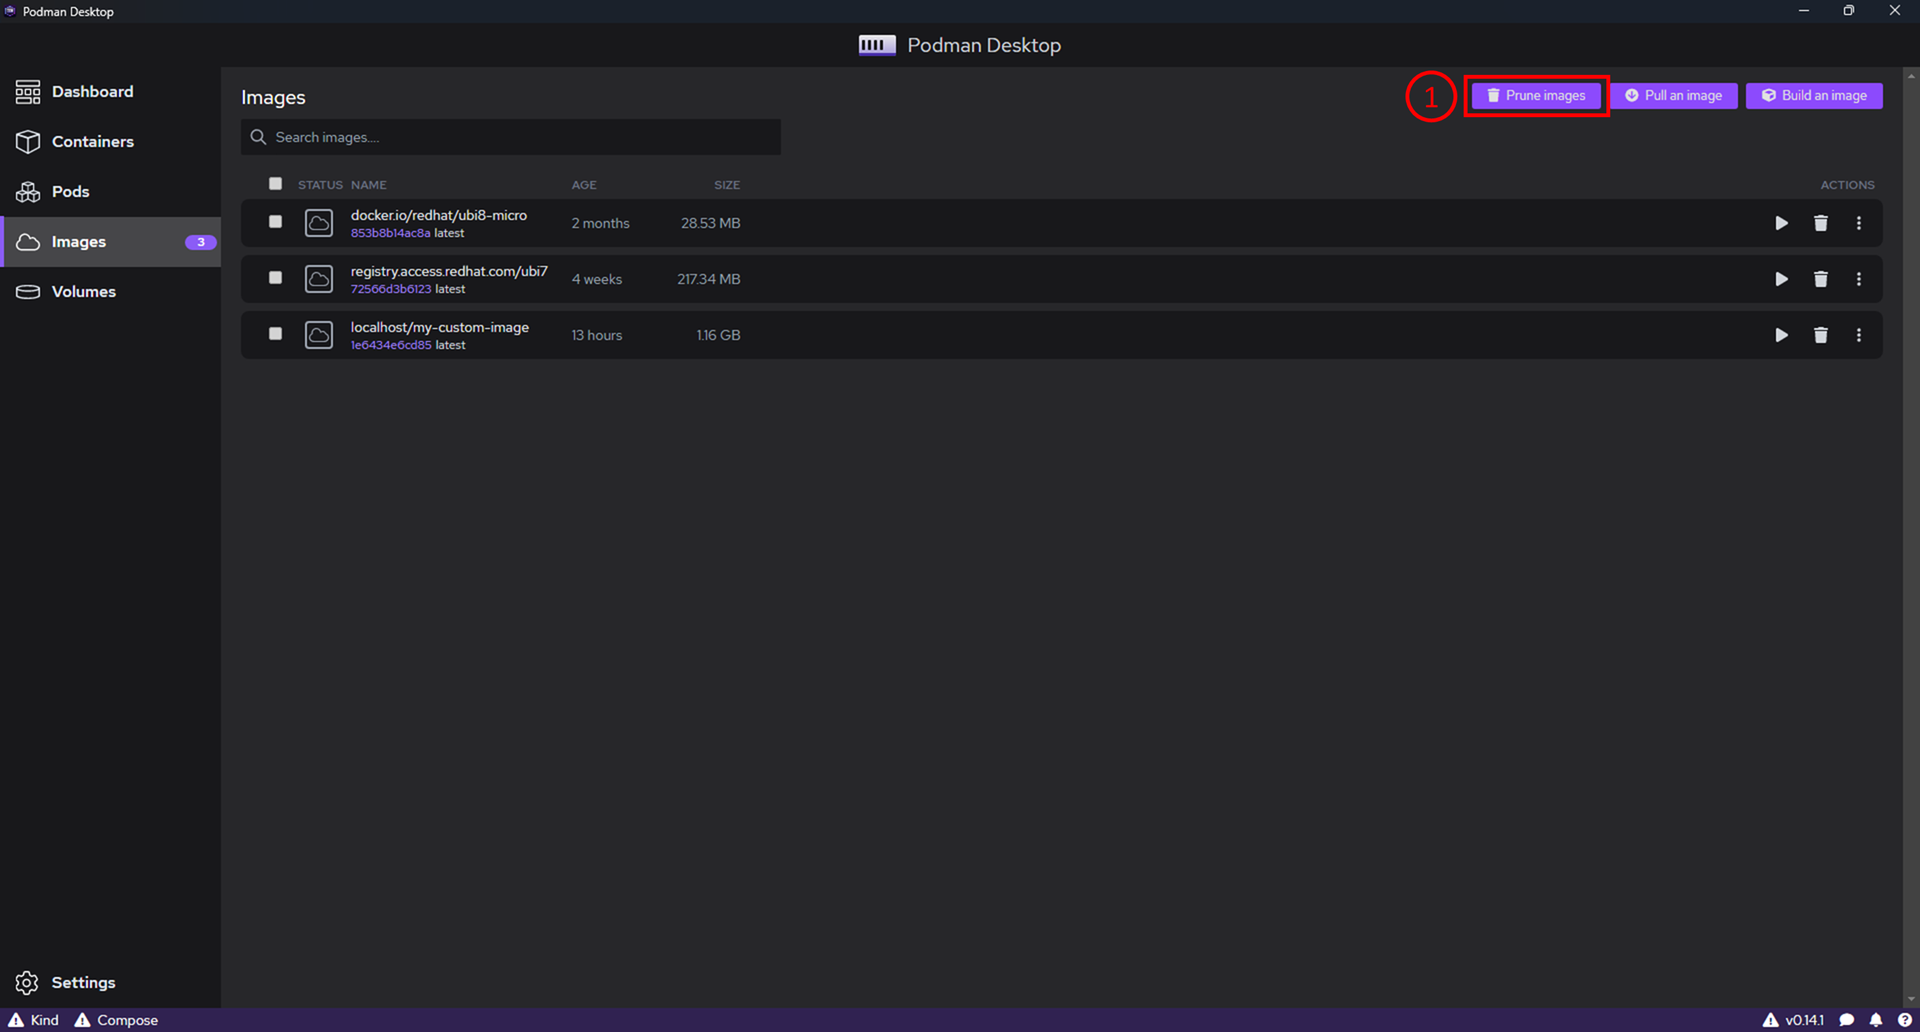1920x1032 pixels.
Task: Click the ubi7 image status icon
Action: [319, 279]
